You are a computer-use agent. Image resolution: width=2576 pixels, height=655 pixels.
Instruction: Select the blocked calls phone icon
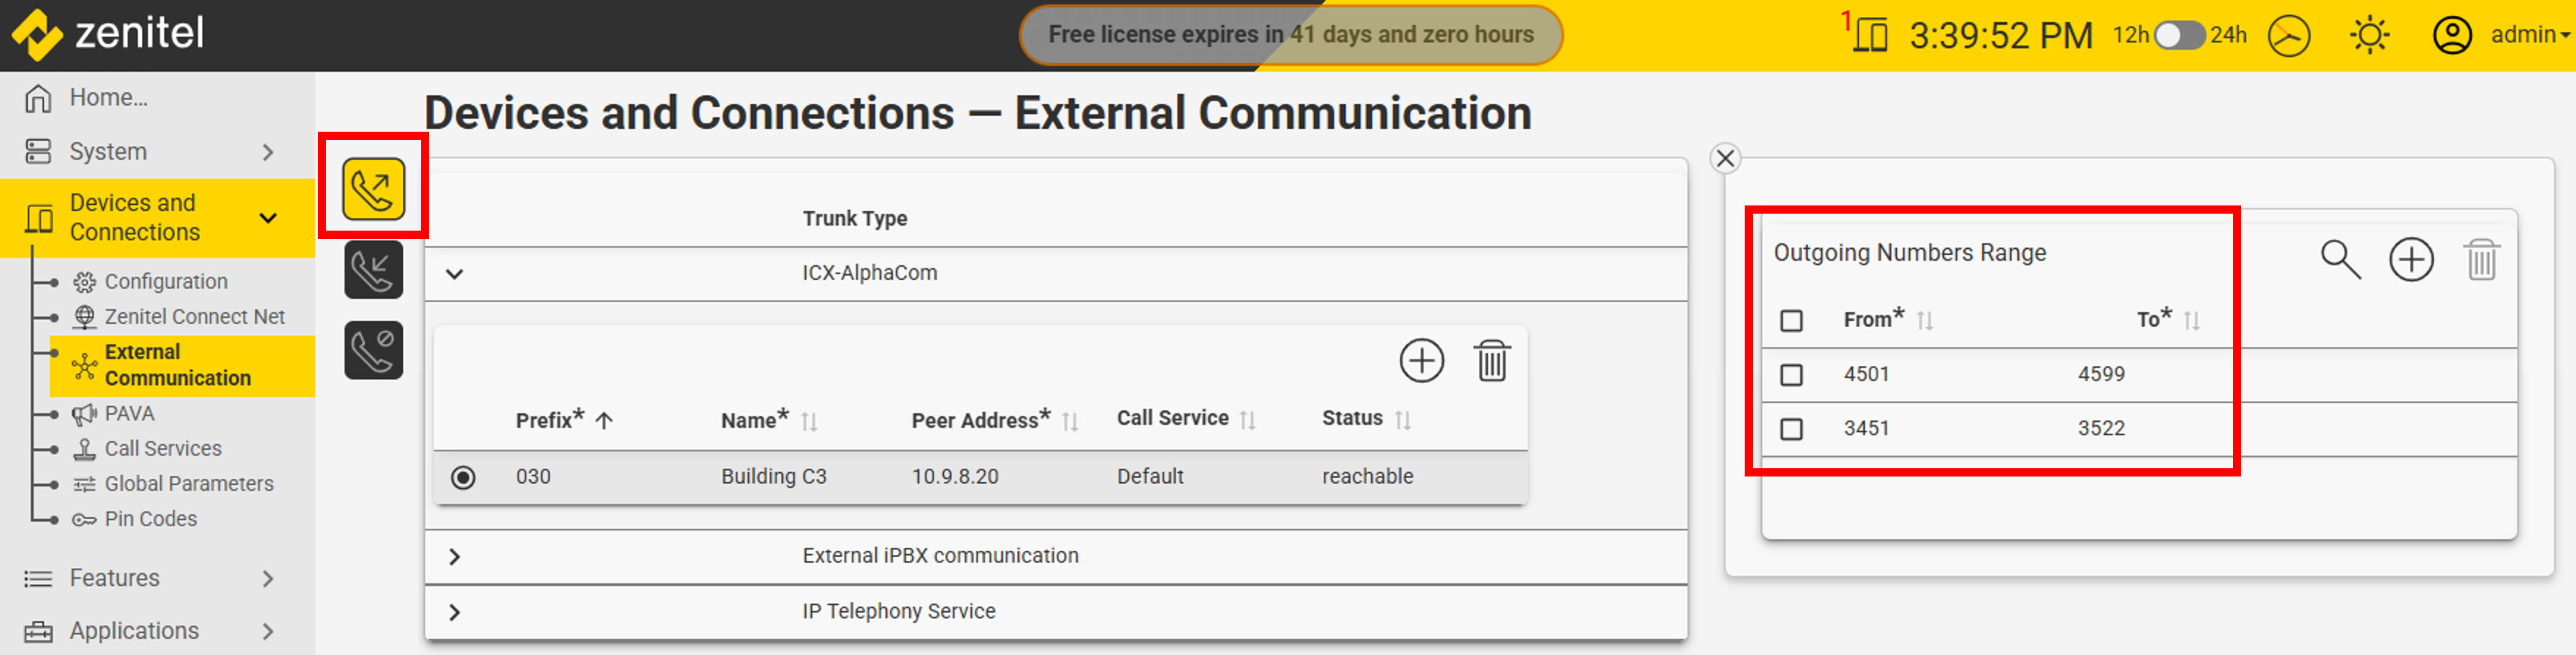[373, 350]
